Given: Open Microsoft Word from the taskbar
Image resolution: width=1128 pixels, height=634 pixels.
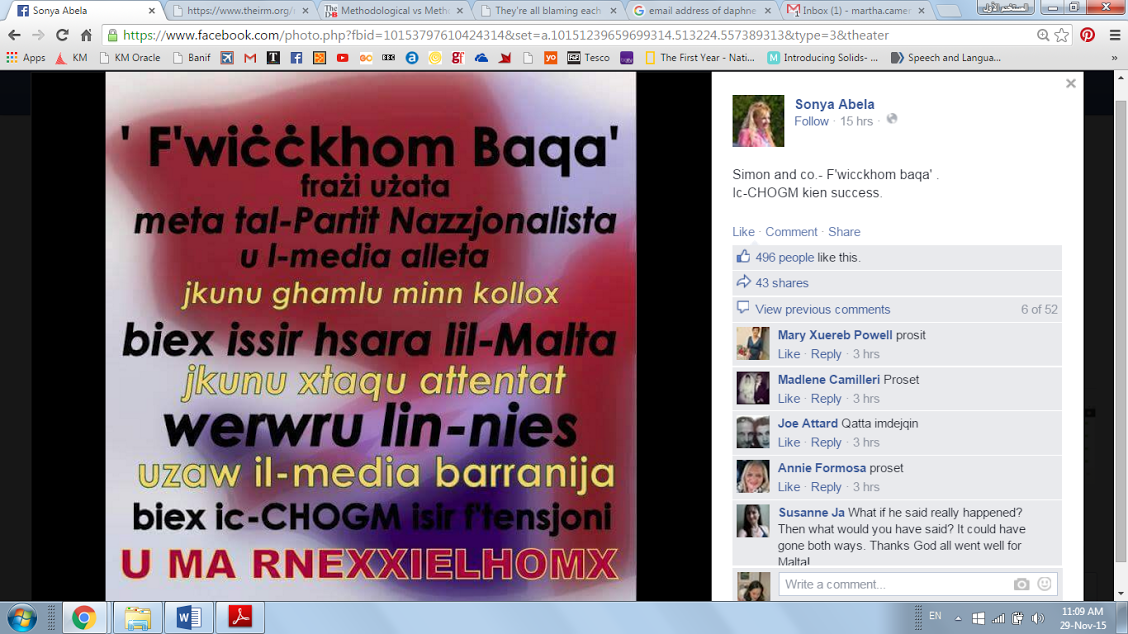Looking at the screenshot, I should [189, 618].
